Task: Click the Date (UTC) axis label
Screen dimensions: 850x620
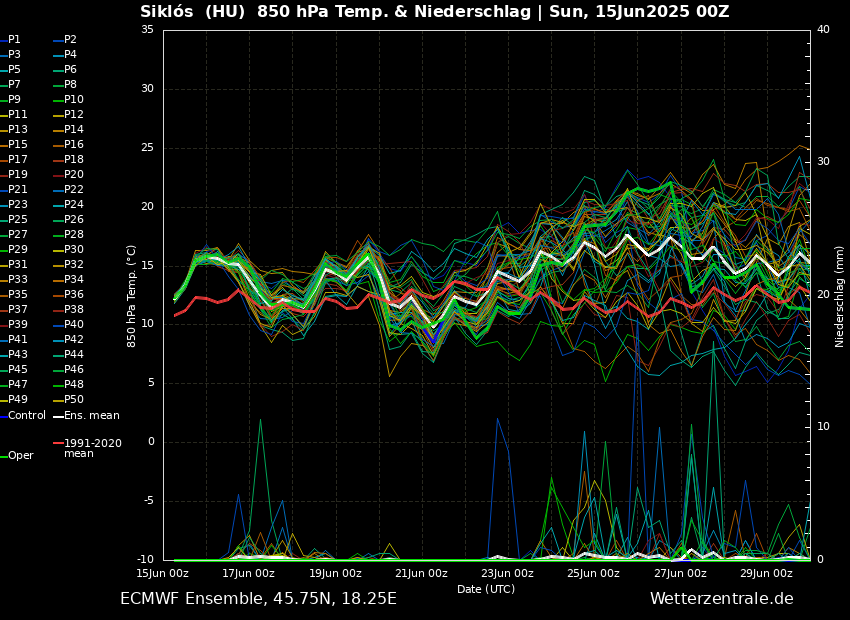Action: coord(486,589)
